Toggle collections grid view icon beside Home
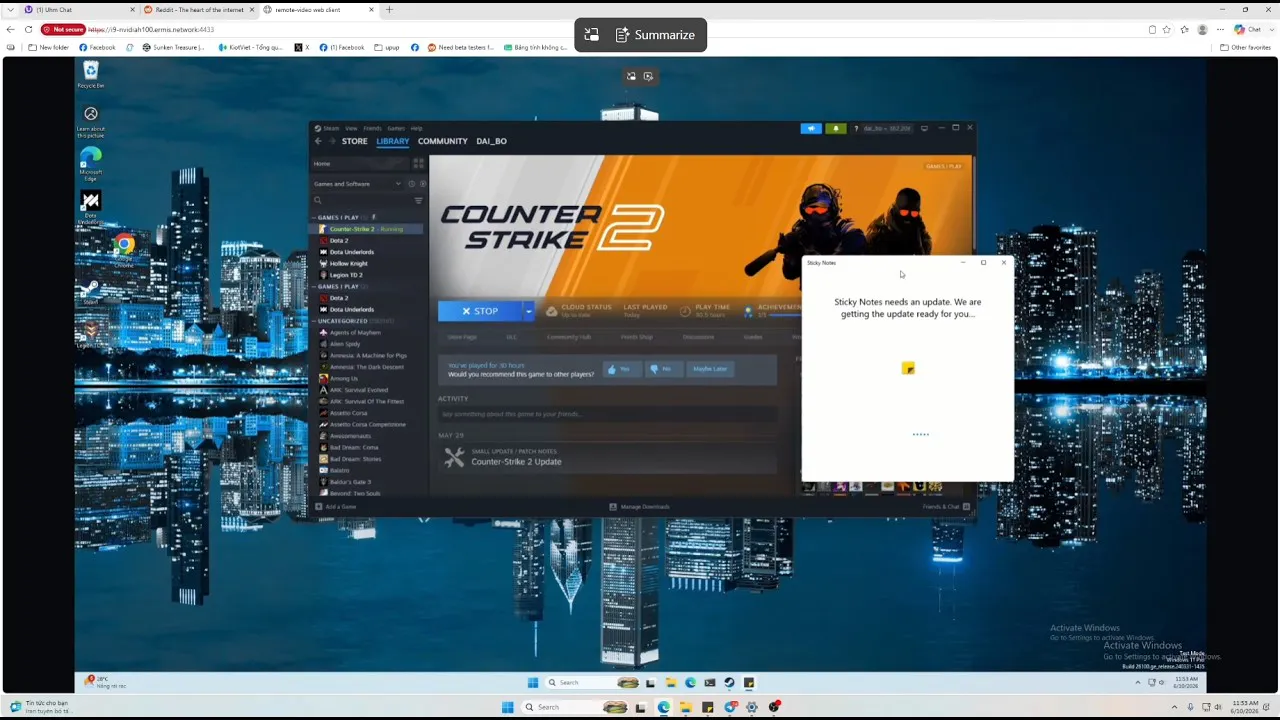 point(418,163)
